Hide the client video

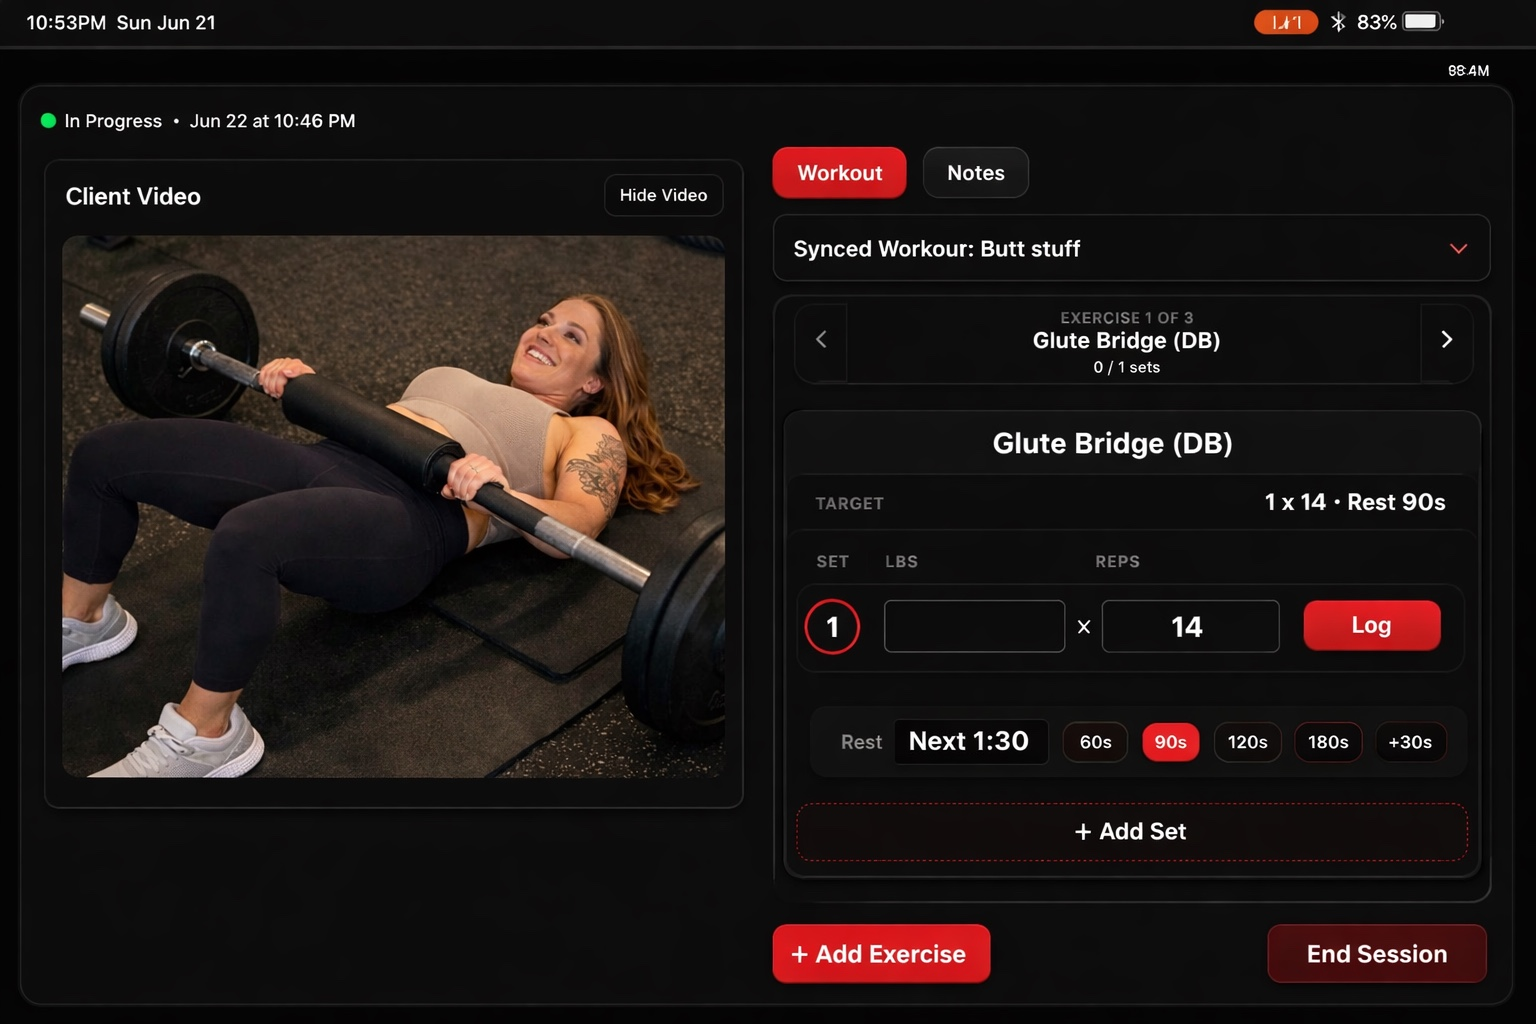point(663,195)
